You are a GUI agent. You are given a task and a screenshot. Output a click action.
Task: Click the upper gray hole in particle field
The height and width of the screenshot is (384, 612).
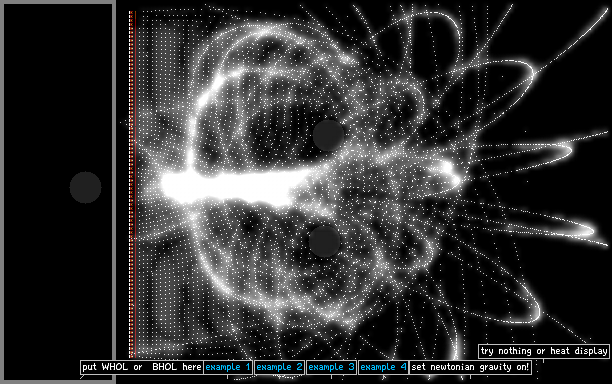tap(328, 135)
